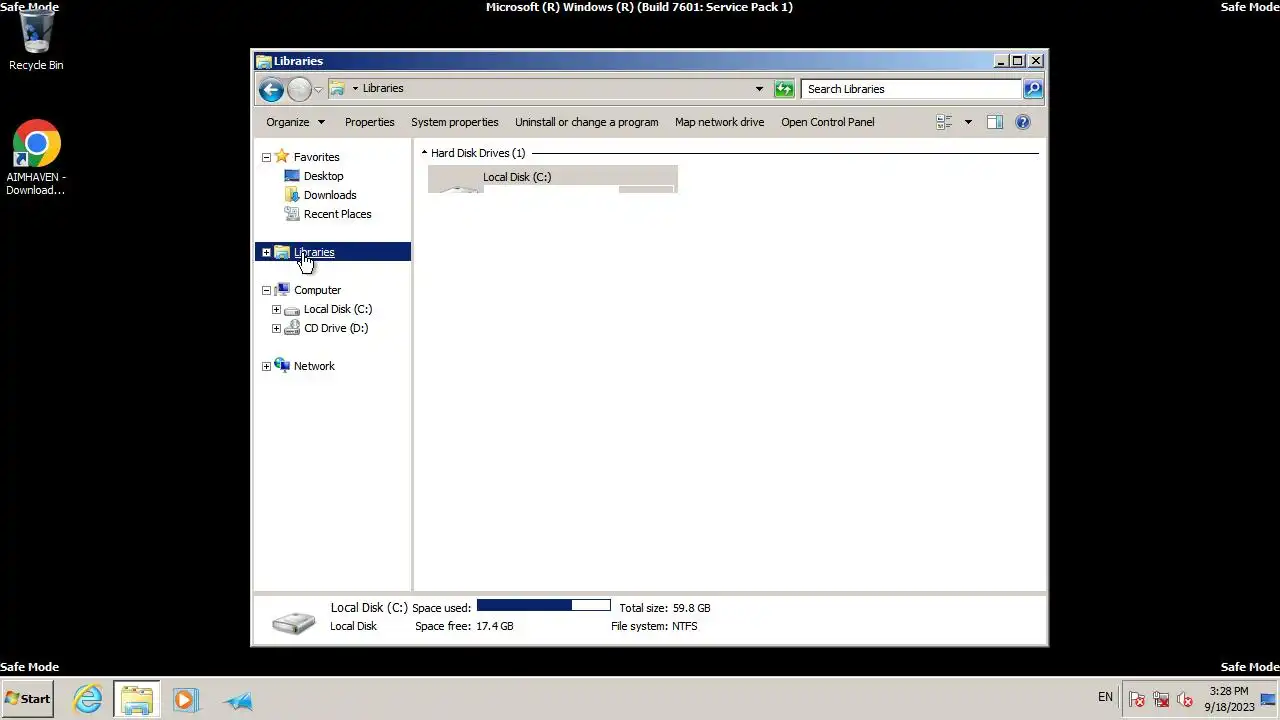Open the address bar history dropdown
The image size is (1280, 720).
pyautogui.click(x=759, y=89)
